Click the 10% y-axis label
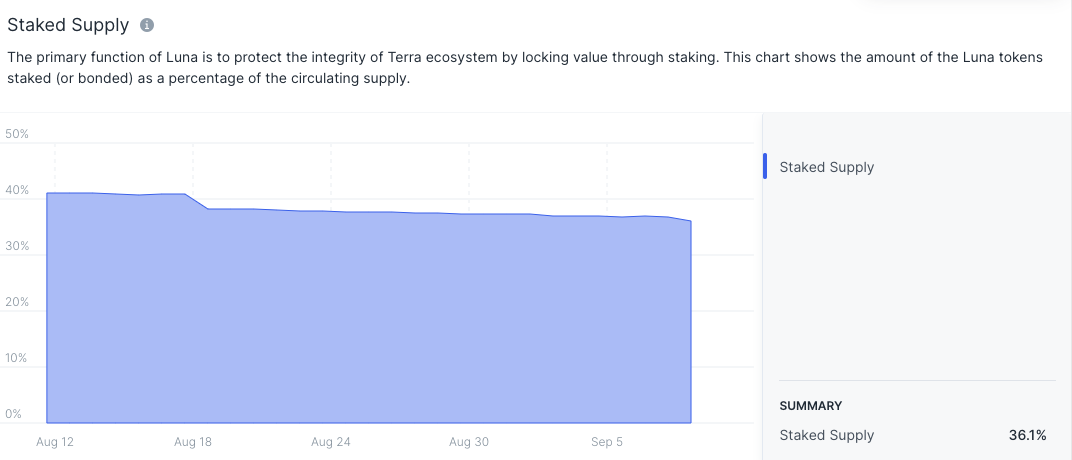Image resolution: width=1072 pixels, height=460 pixels. click(17, 358)
